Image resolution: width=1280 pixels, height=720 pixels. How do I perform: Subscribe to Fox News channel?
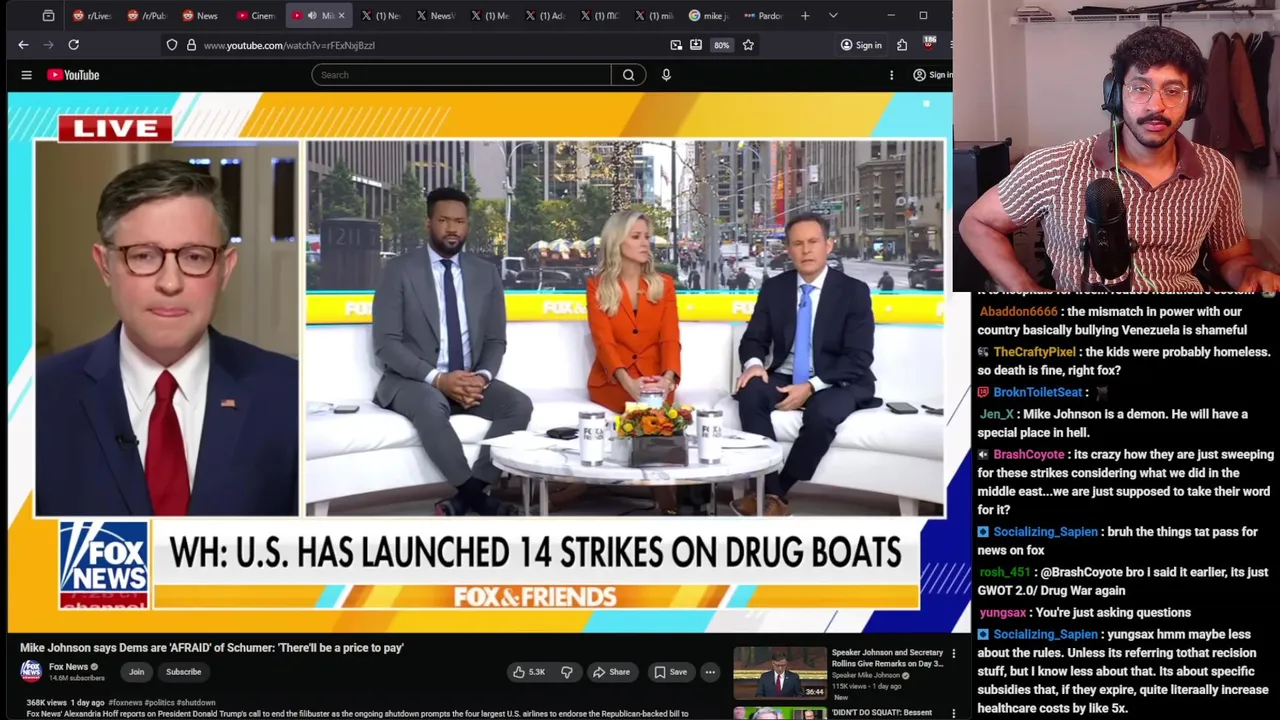[183, 672]
